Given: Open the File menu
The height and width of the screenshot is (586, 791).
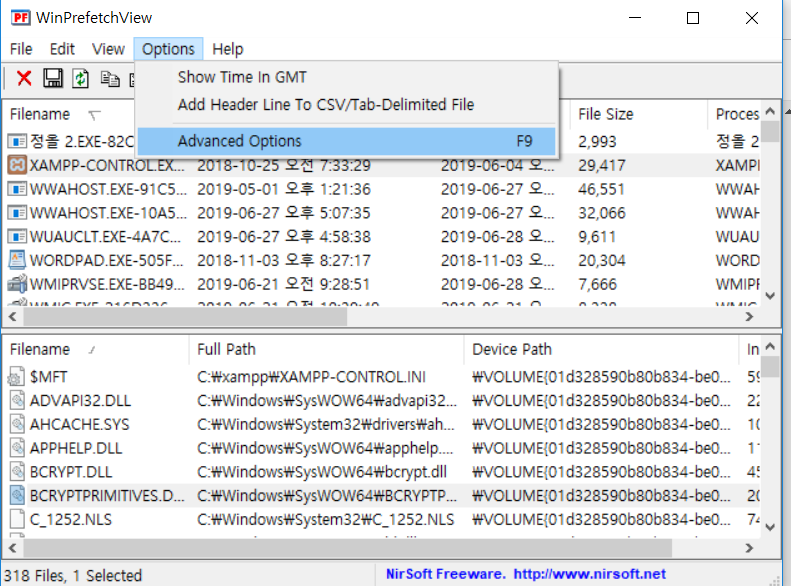Looking at the screenshot, I should 21,49.
